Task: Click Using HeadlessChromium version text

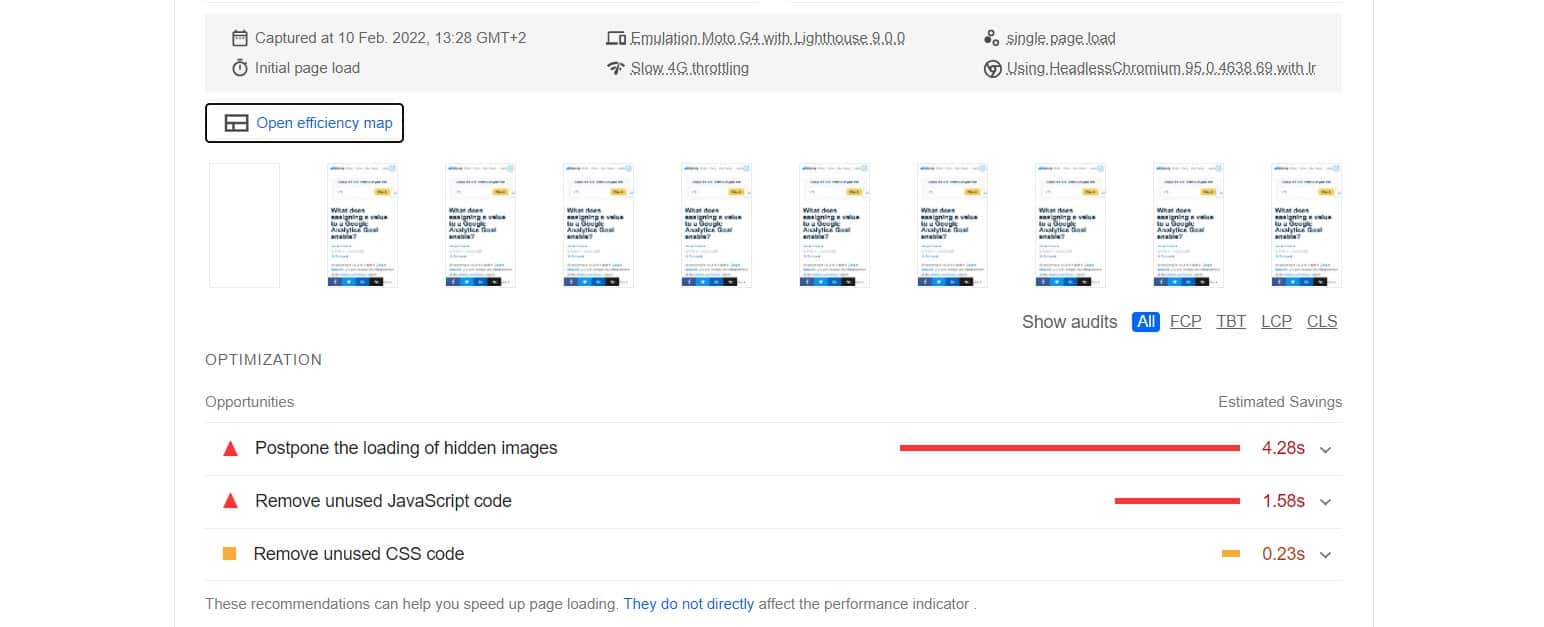Action: pyautogui.click(x=1161, y=68)
